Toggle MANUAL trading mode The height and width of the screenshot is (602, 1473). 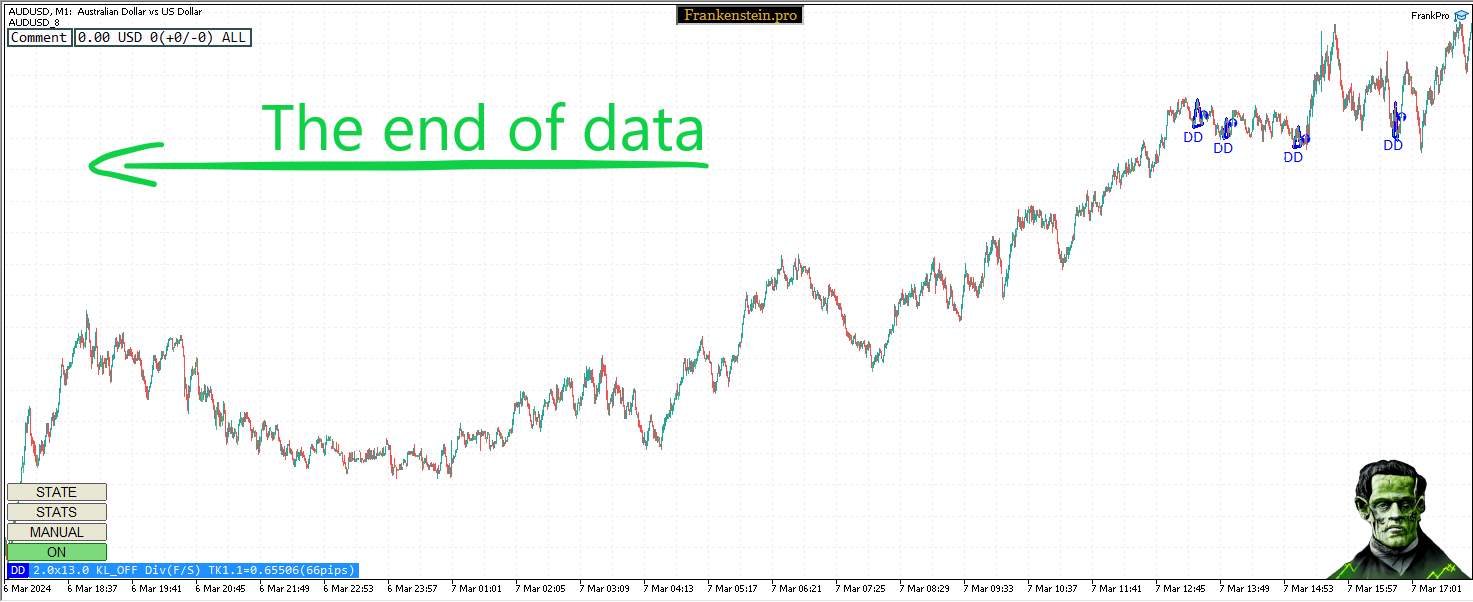click(57, 532)
